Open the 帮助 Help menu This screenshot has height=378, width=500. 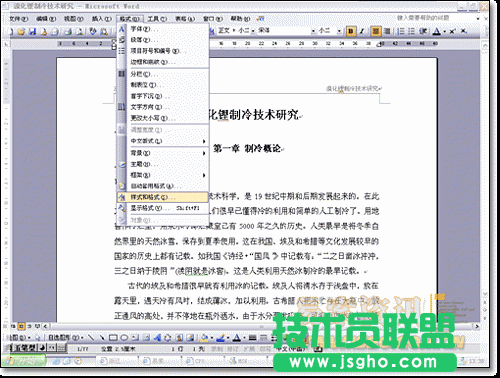(x=240, y=19)
